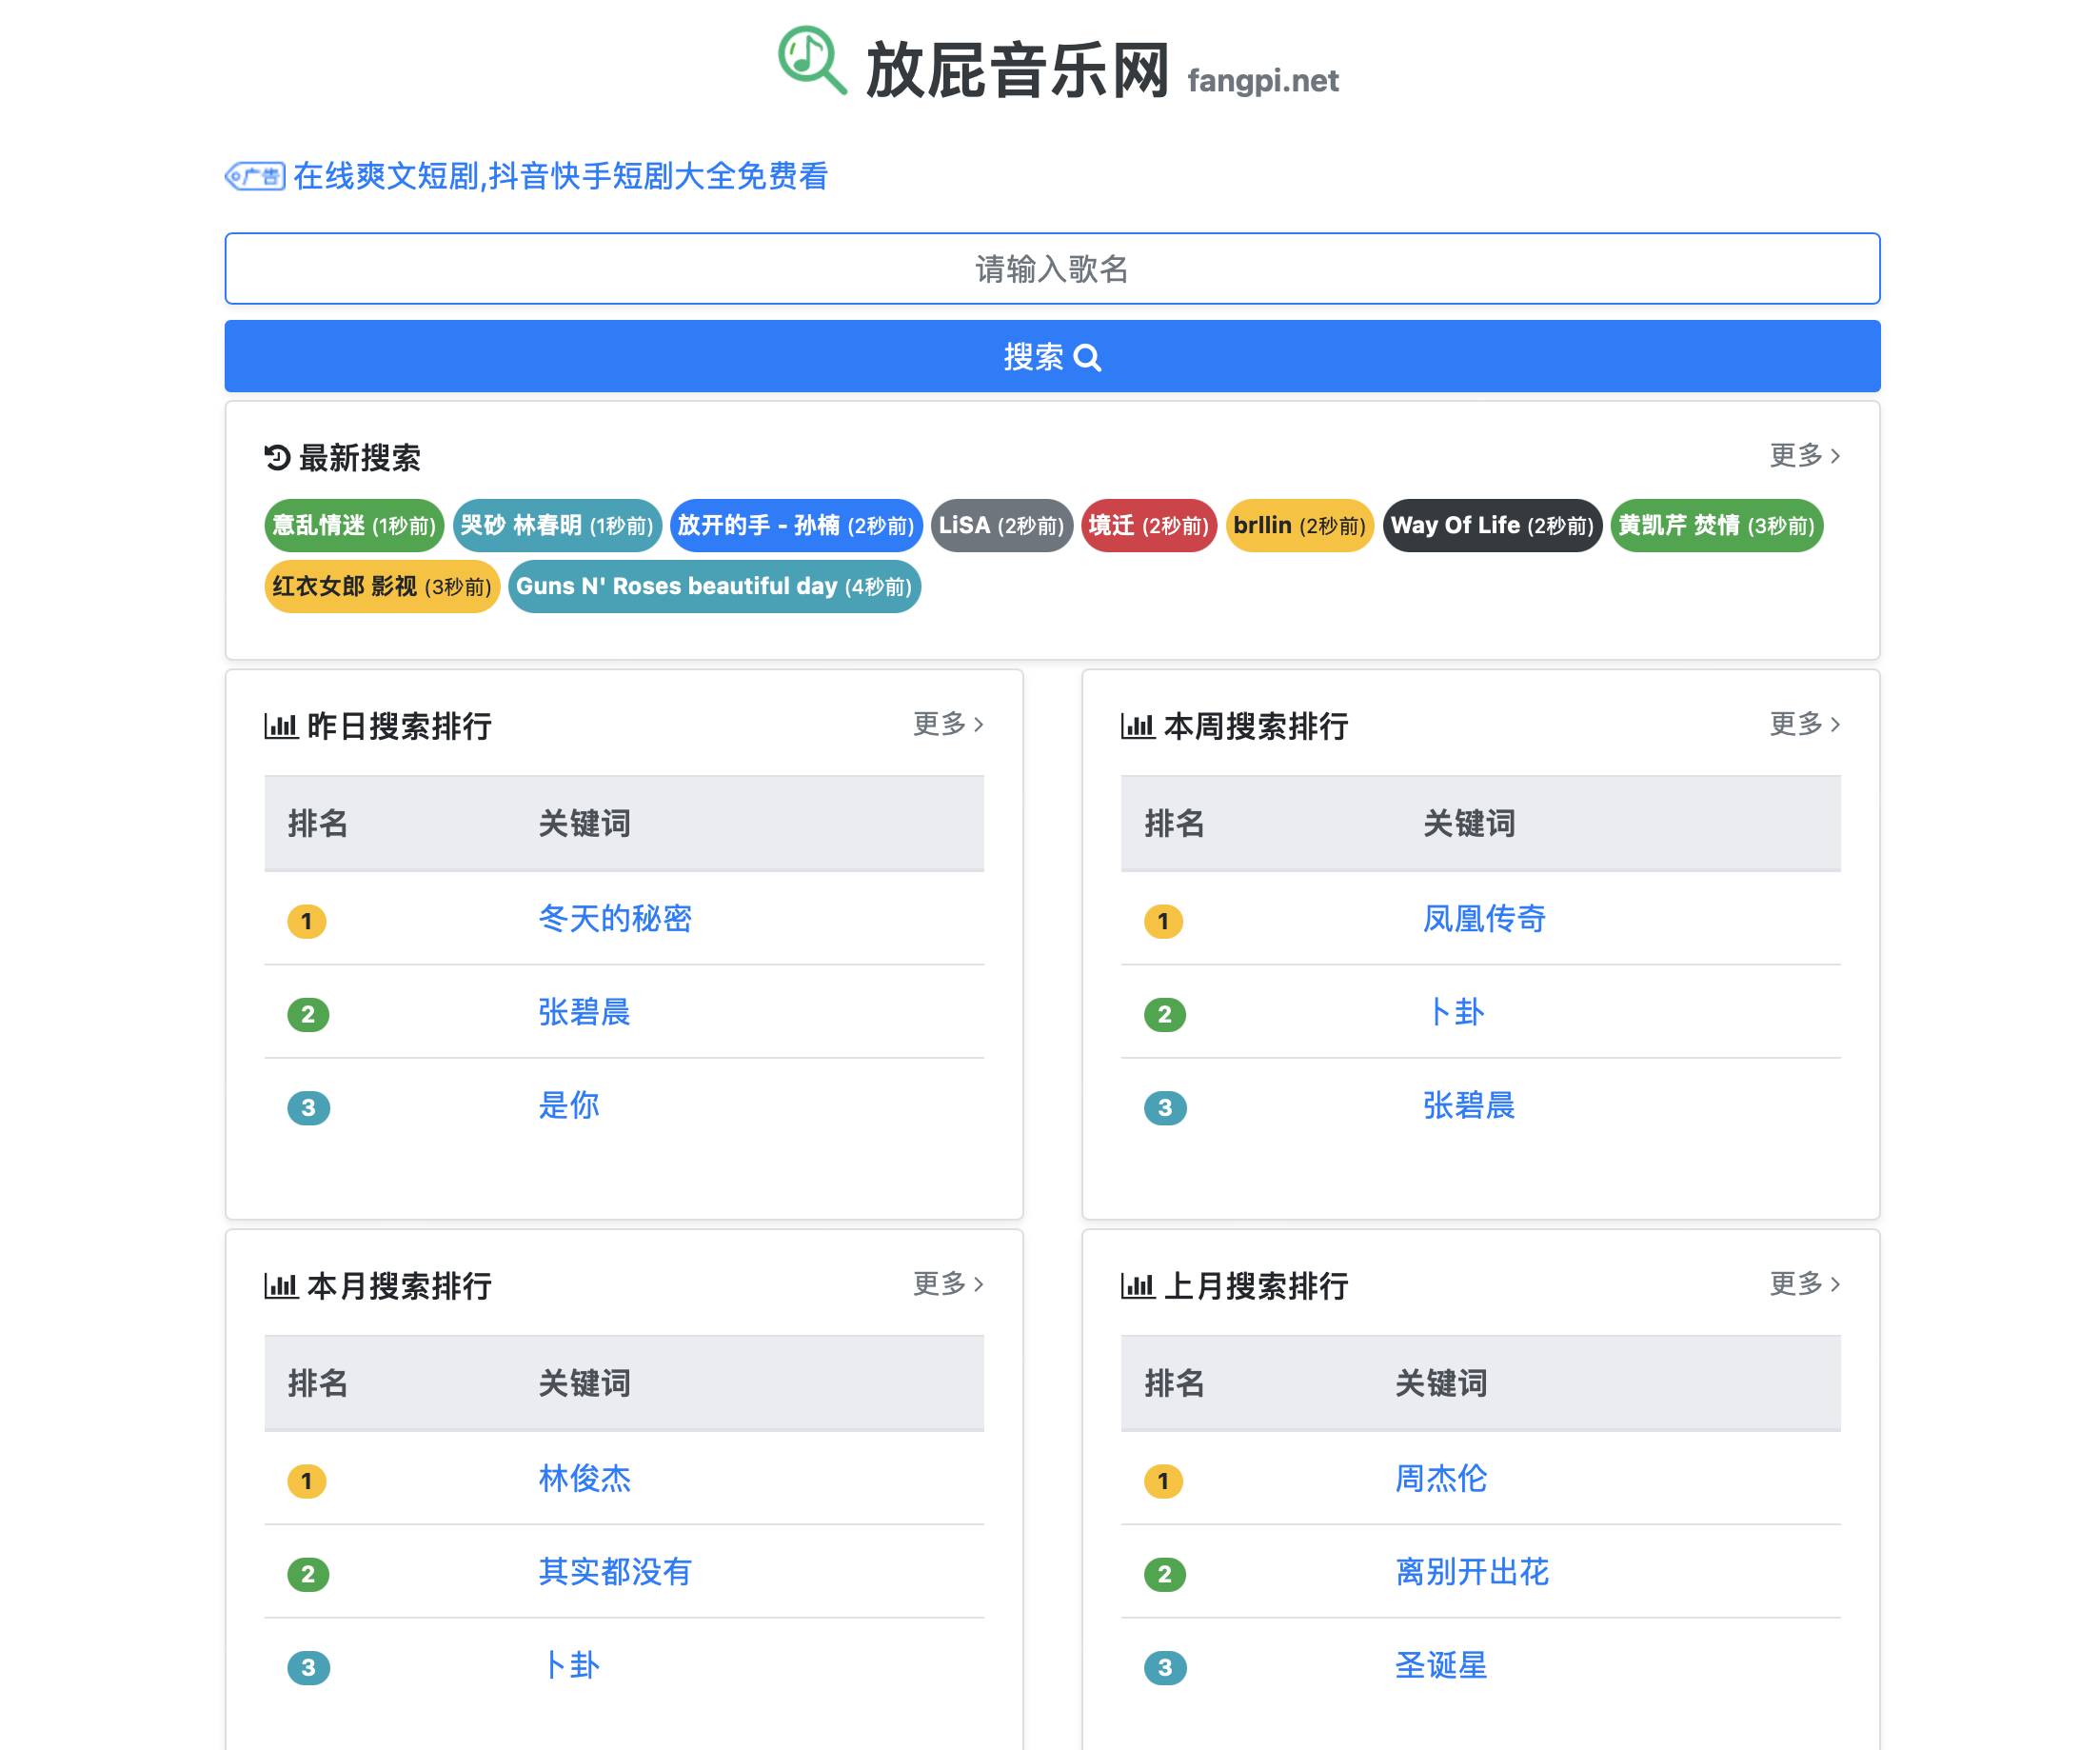Click the blue ad tag icon

255,177
